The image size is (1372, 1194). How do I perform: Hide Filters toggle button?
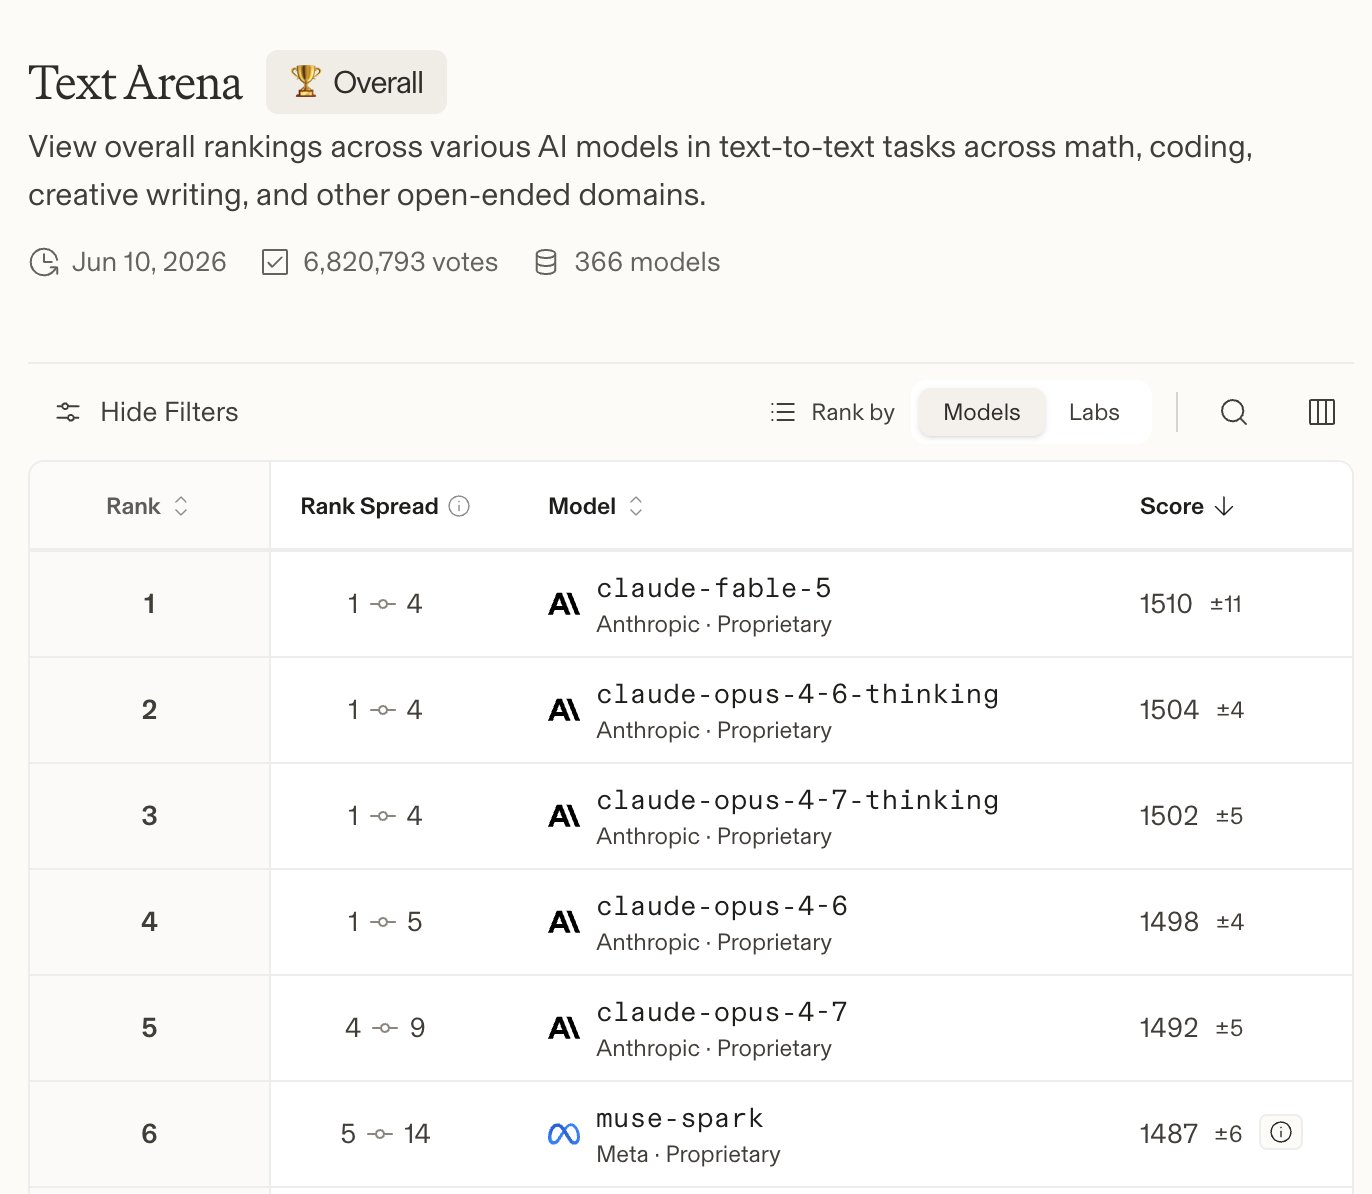[147, 412]
